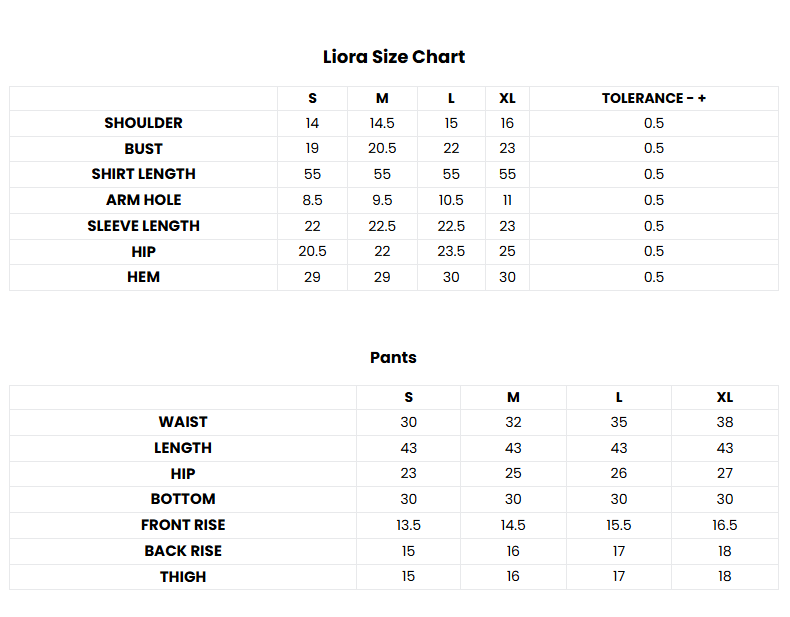Click the FRONT RISE row label
790x617 pixels.
(183, 525)
